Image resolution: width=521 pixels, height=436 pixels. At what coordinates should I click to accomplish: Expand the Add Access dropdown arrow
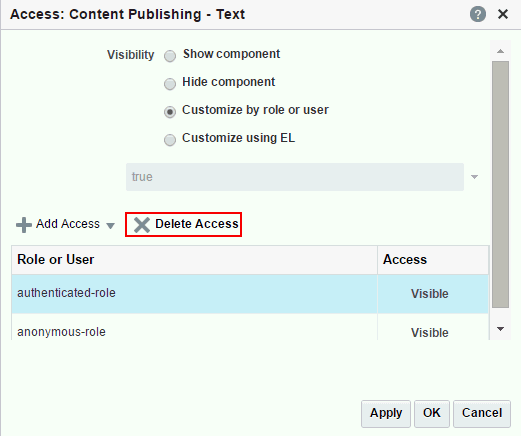pos(110,226)
